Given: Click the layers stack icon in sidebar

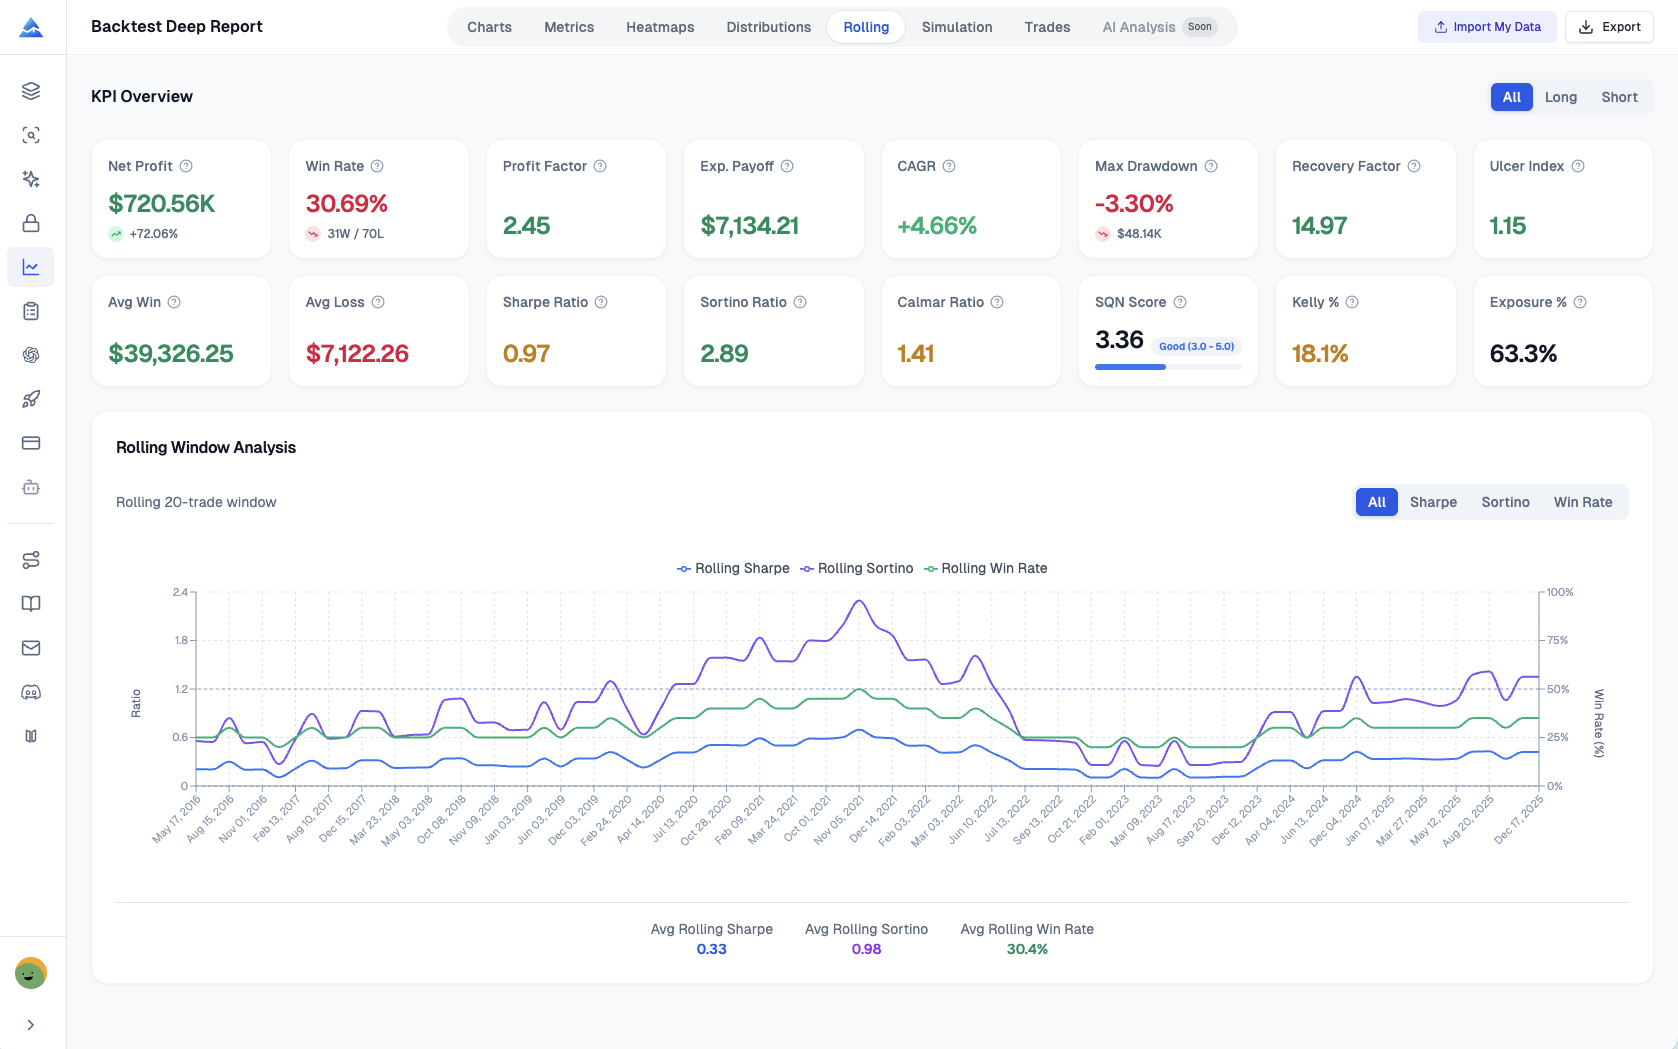Looking at the screenshot, I should click(31, 91).
